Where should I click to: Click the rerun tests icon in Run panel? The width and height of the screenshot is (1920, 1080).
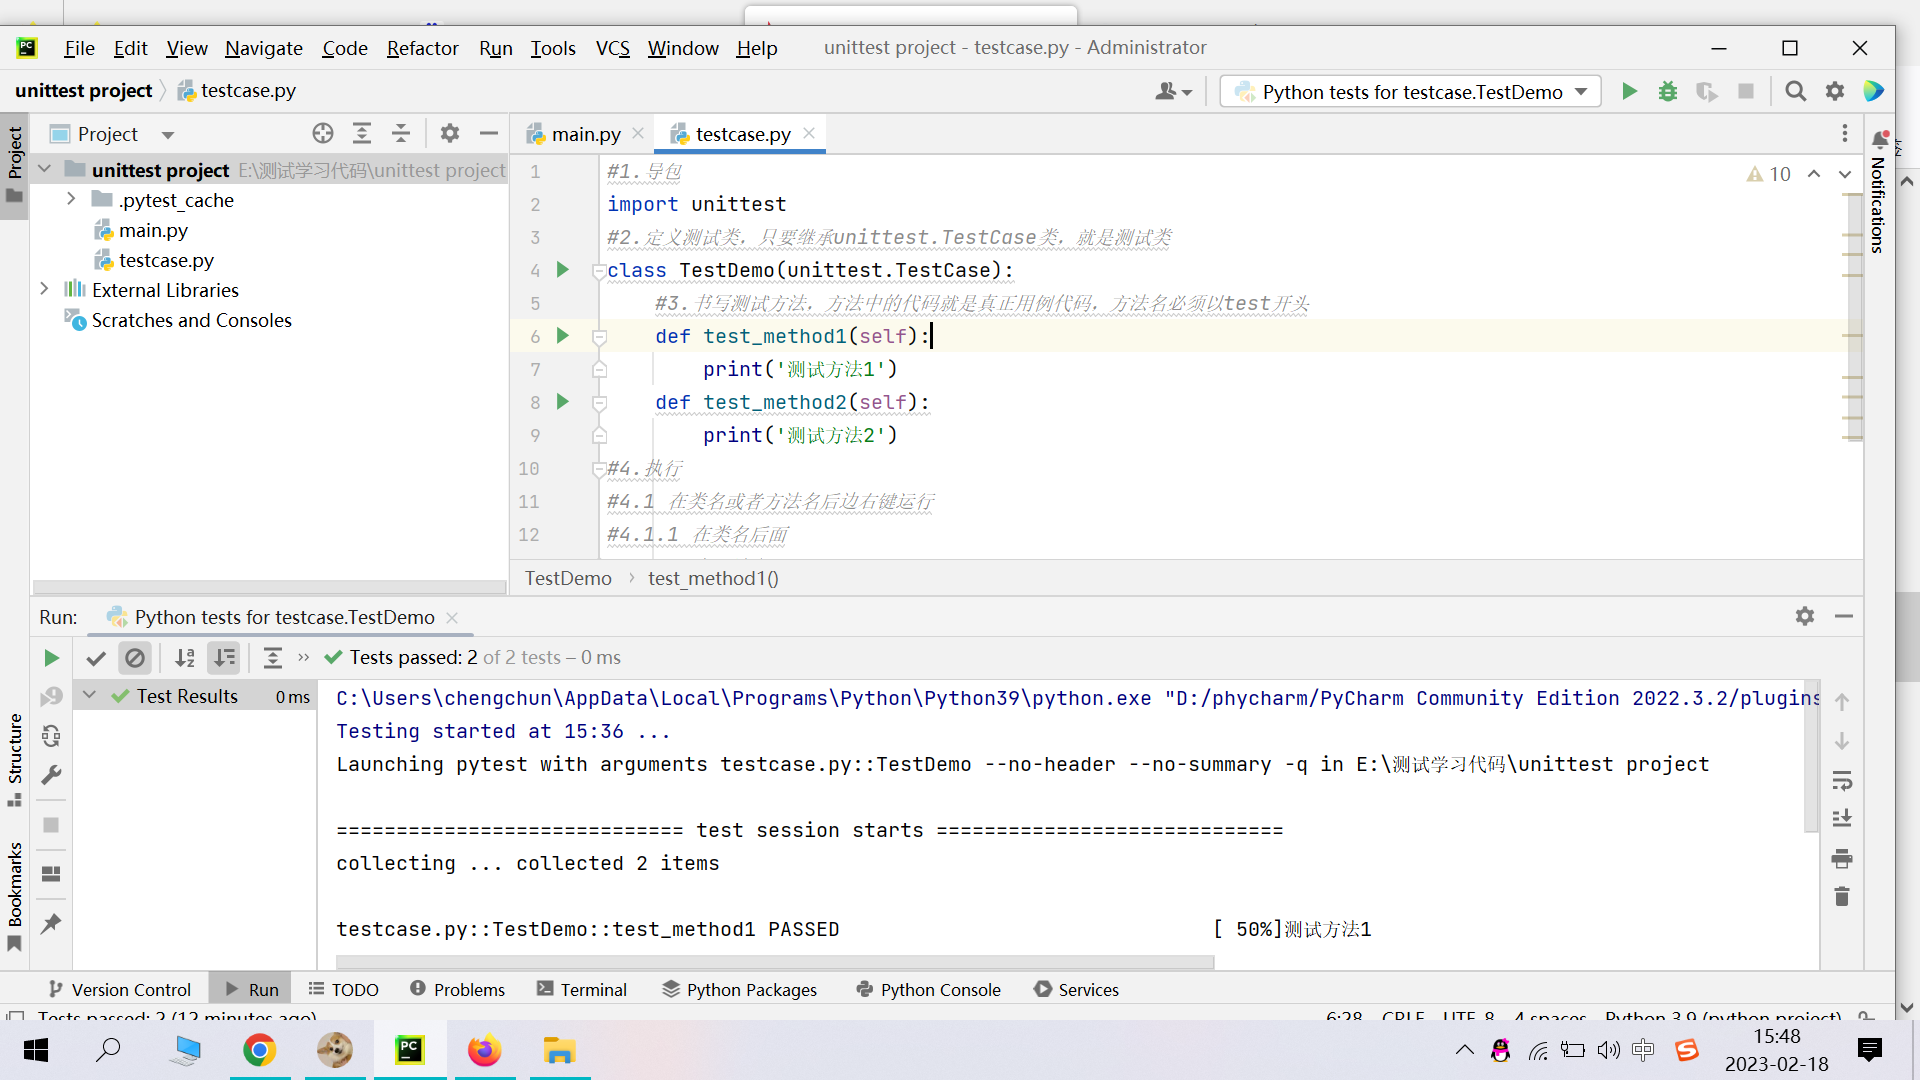pos(51,658)
